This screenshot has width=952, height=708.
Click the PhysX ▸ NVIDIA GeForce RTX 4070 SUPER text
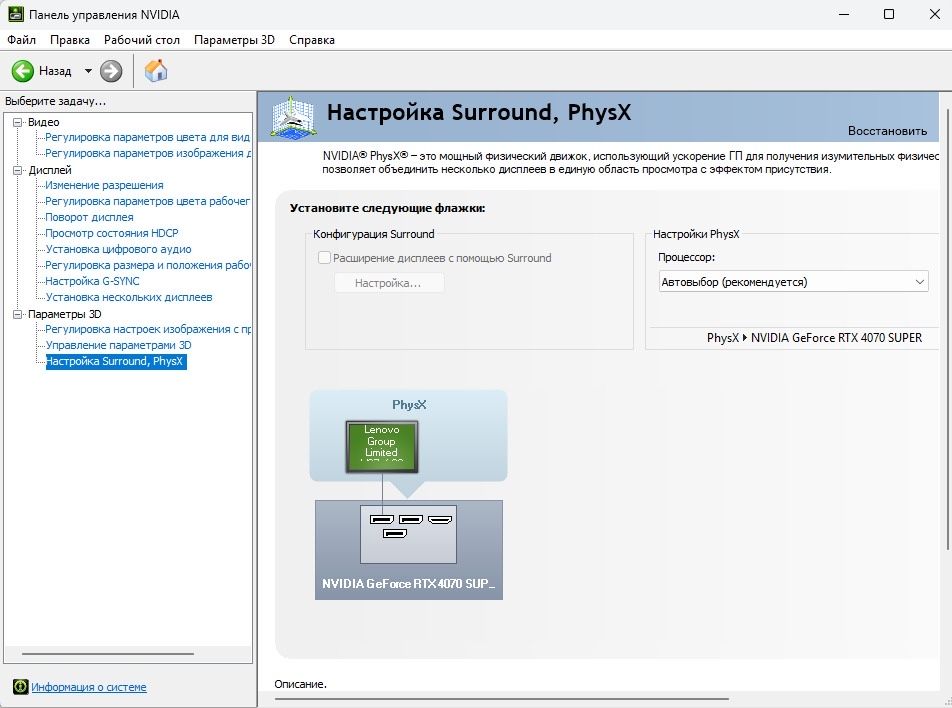(x=814, y=338)
